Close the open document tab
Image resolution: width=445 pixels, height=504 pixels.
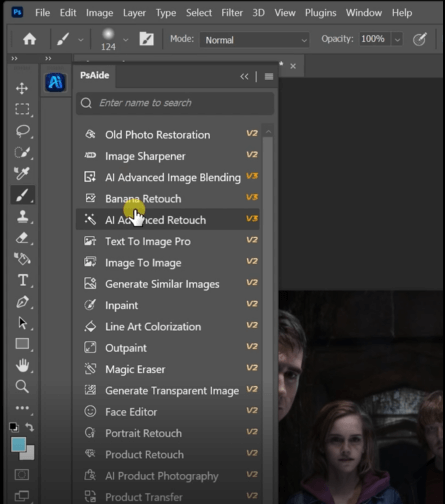(293, 66)
